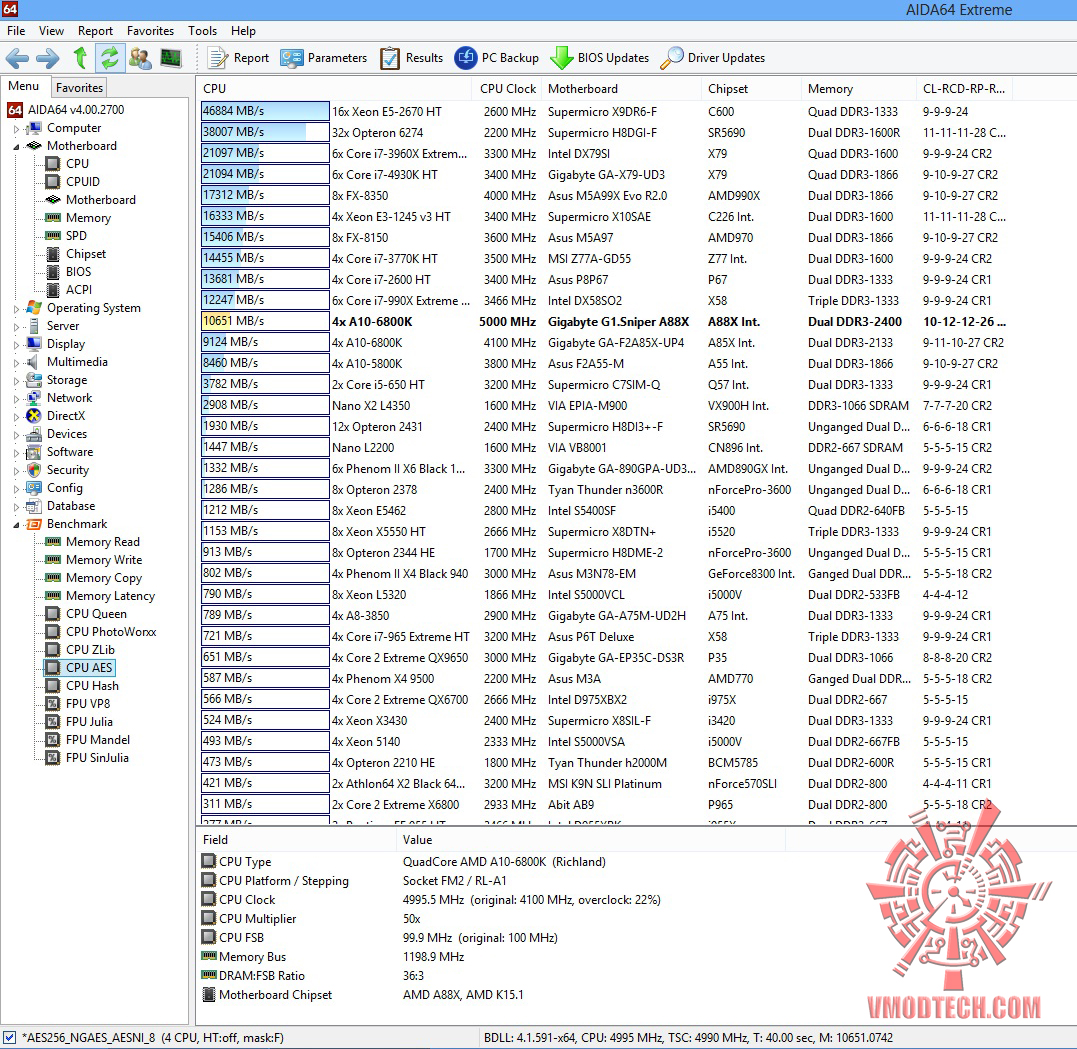Expand the Computer tree node
This screenshot has height=1049, width=1077.
pos(16,128)
